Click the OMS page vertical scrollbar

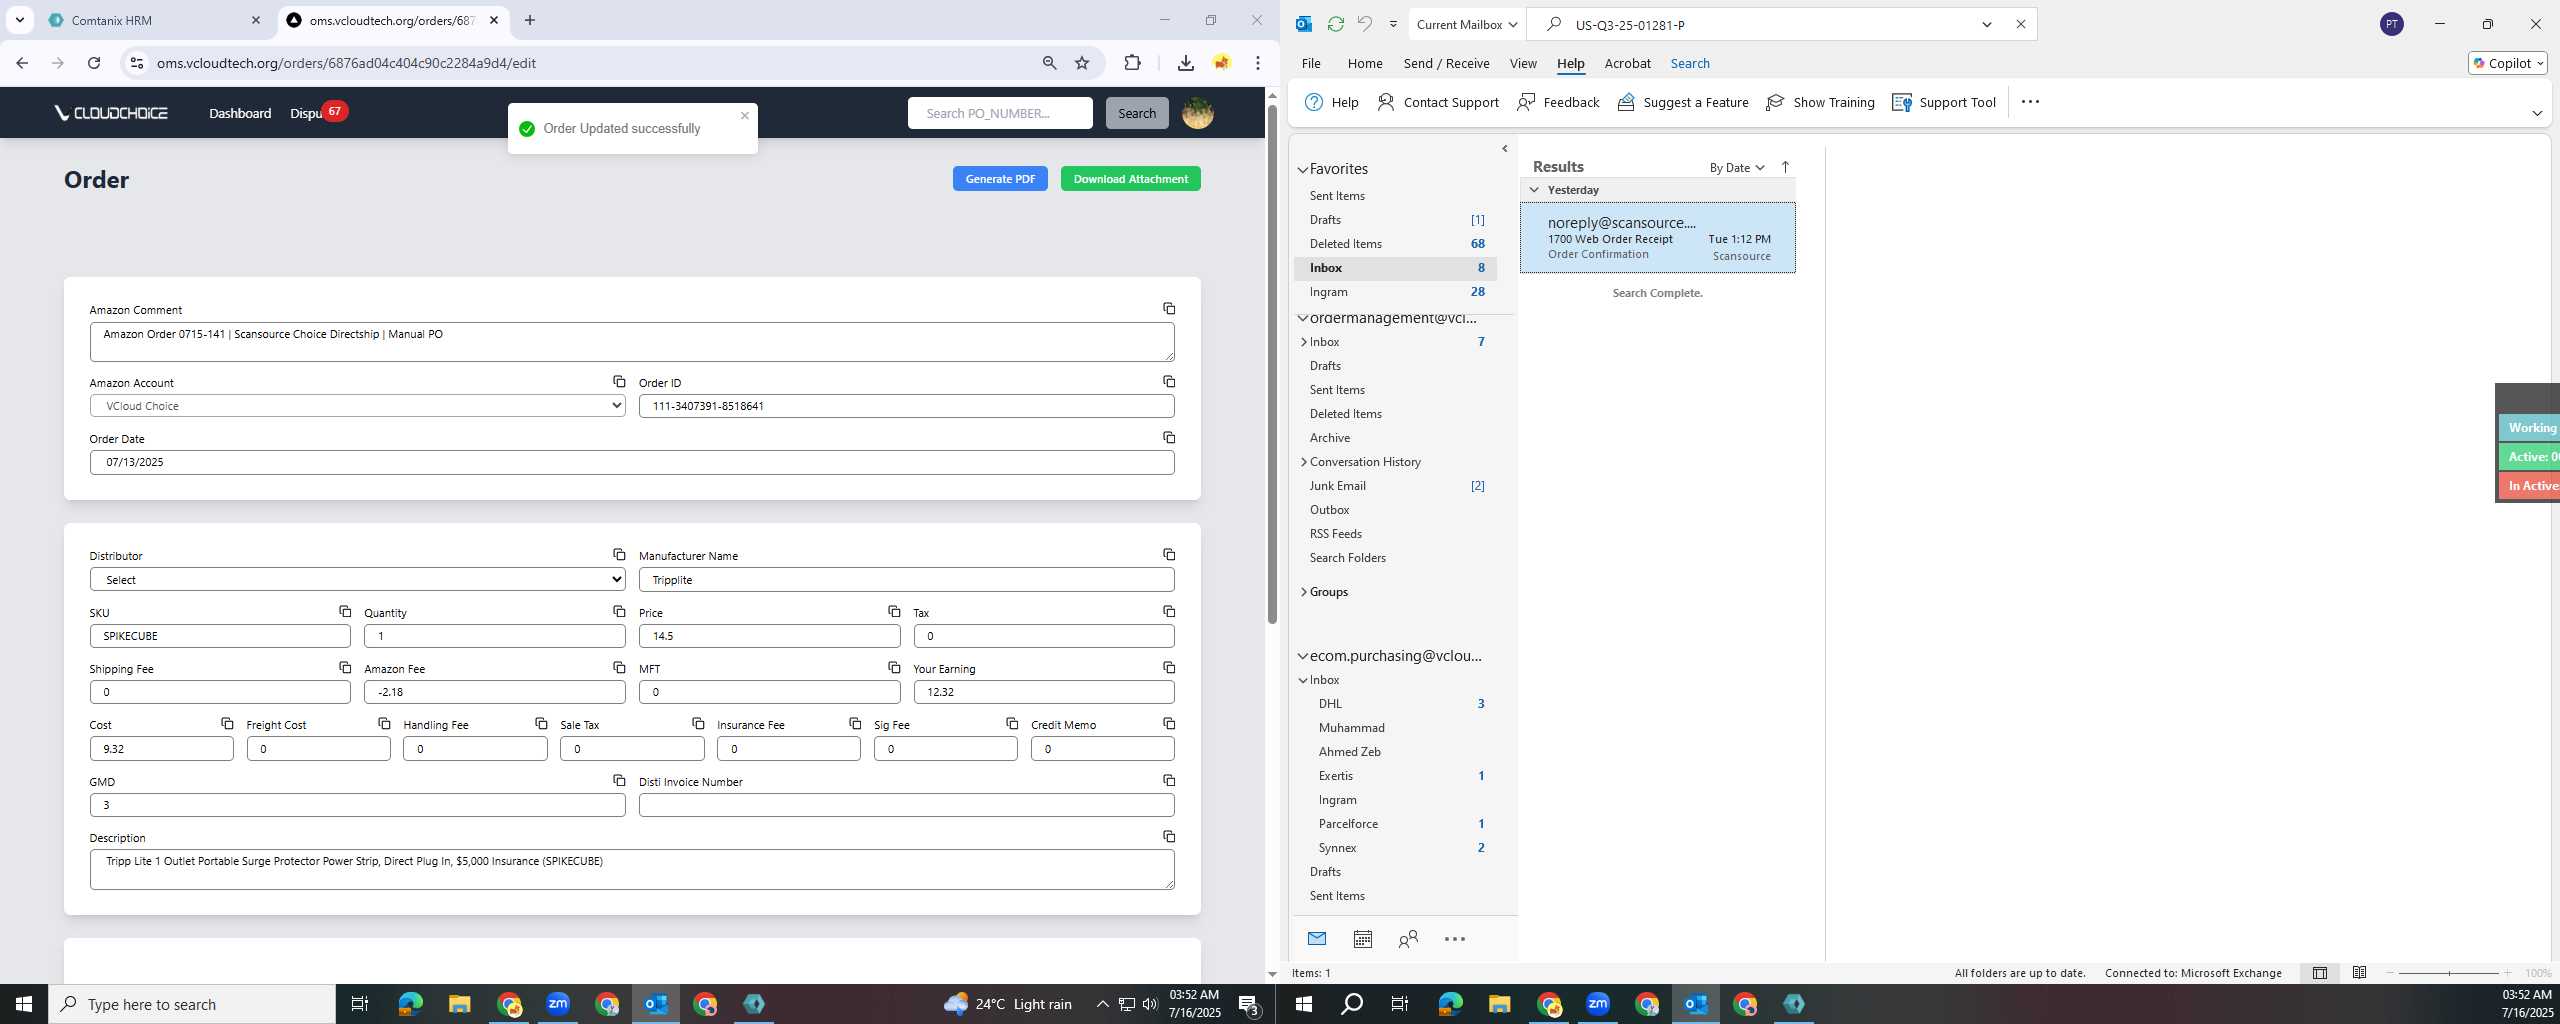pyautogui.click(x=1272, y=365)
